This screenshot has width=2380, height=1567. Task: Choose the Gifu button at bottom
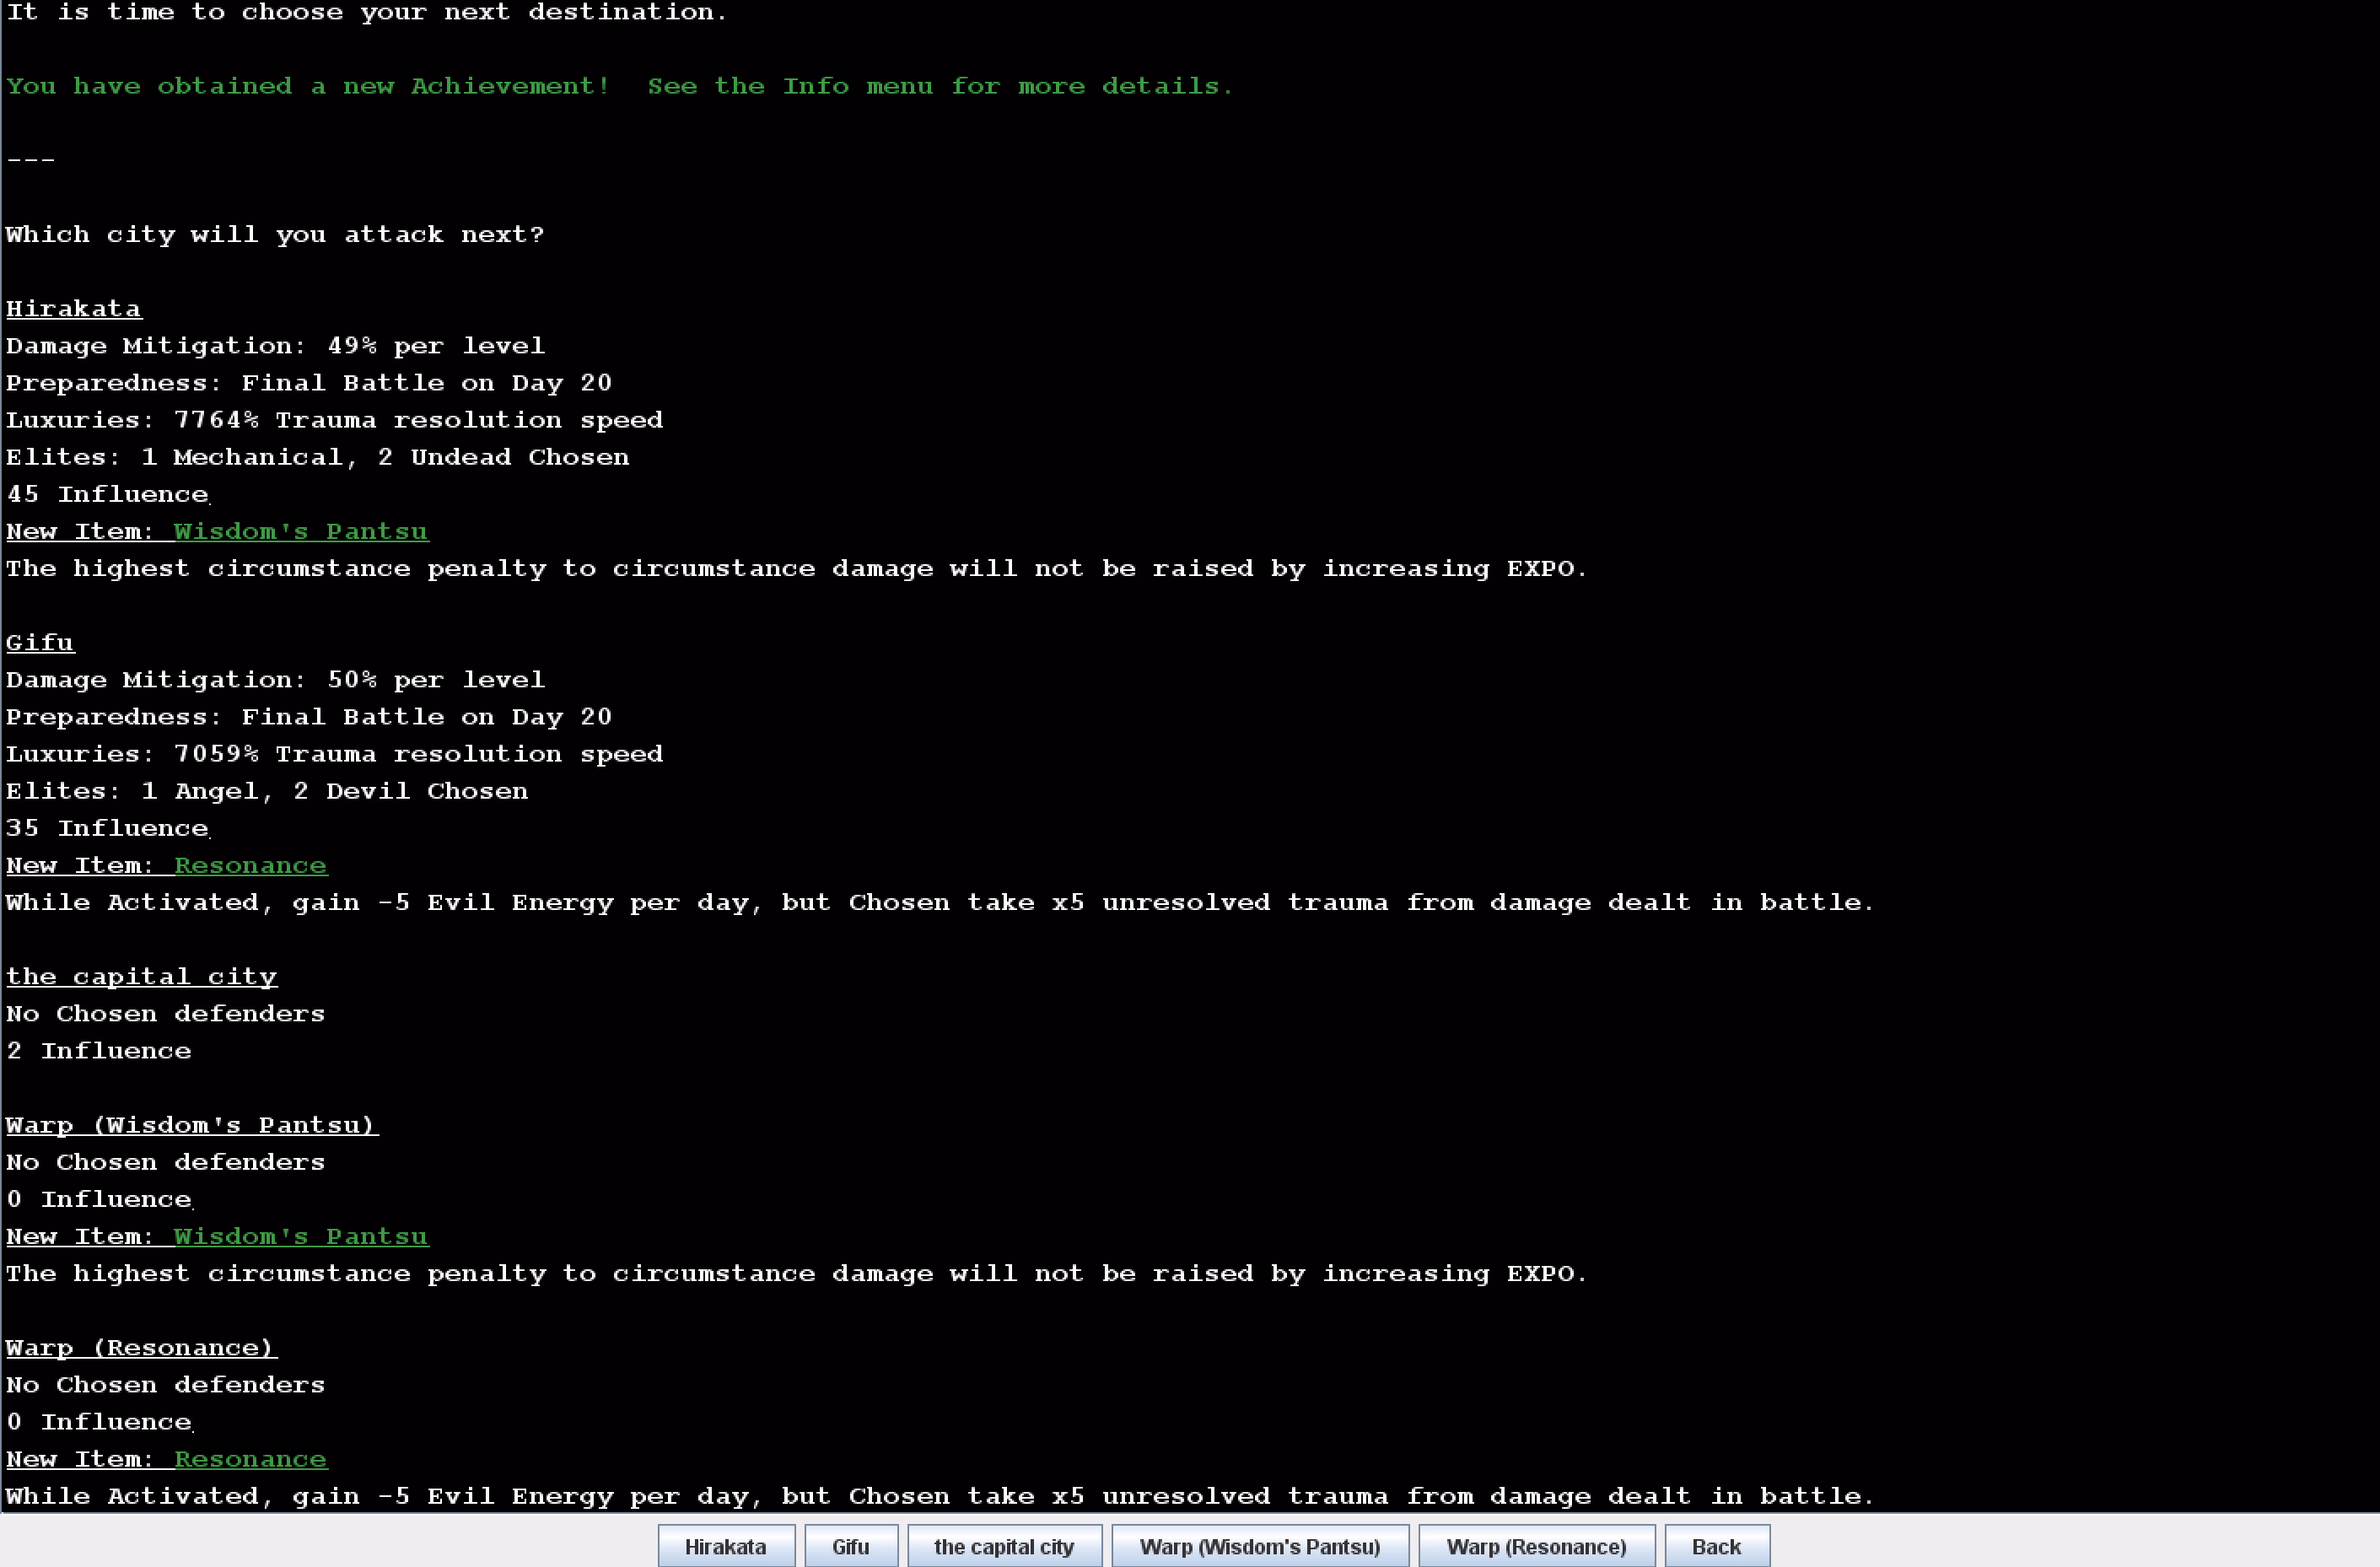click(850, 1546)
